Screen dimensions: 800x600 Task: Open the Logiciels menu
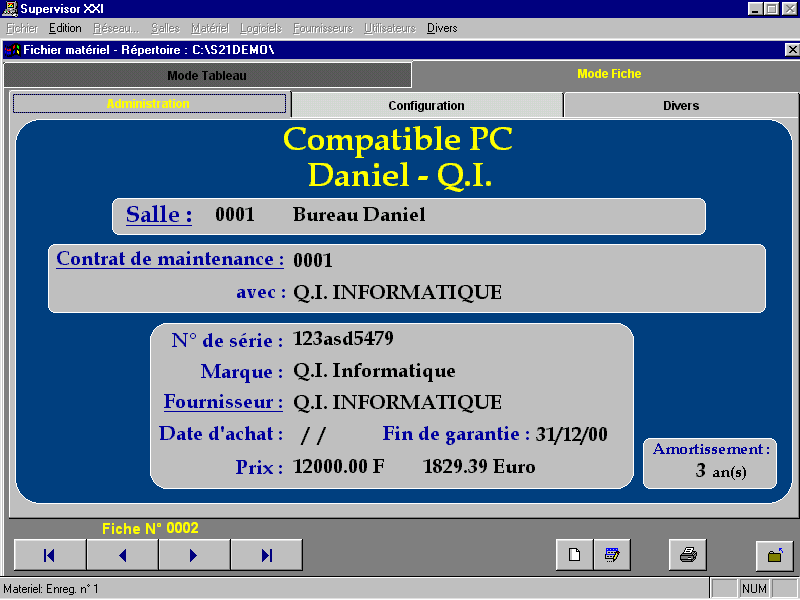(x=261, y=28)
